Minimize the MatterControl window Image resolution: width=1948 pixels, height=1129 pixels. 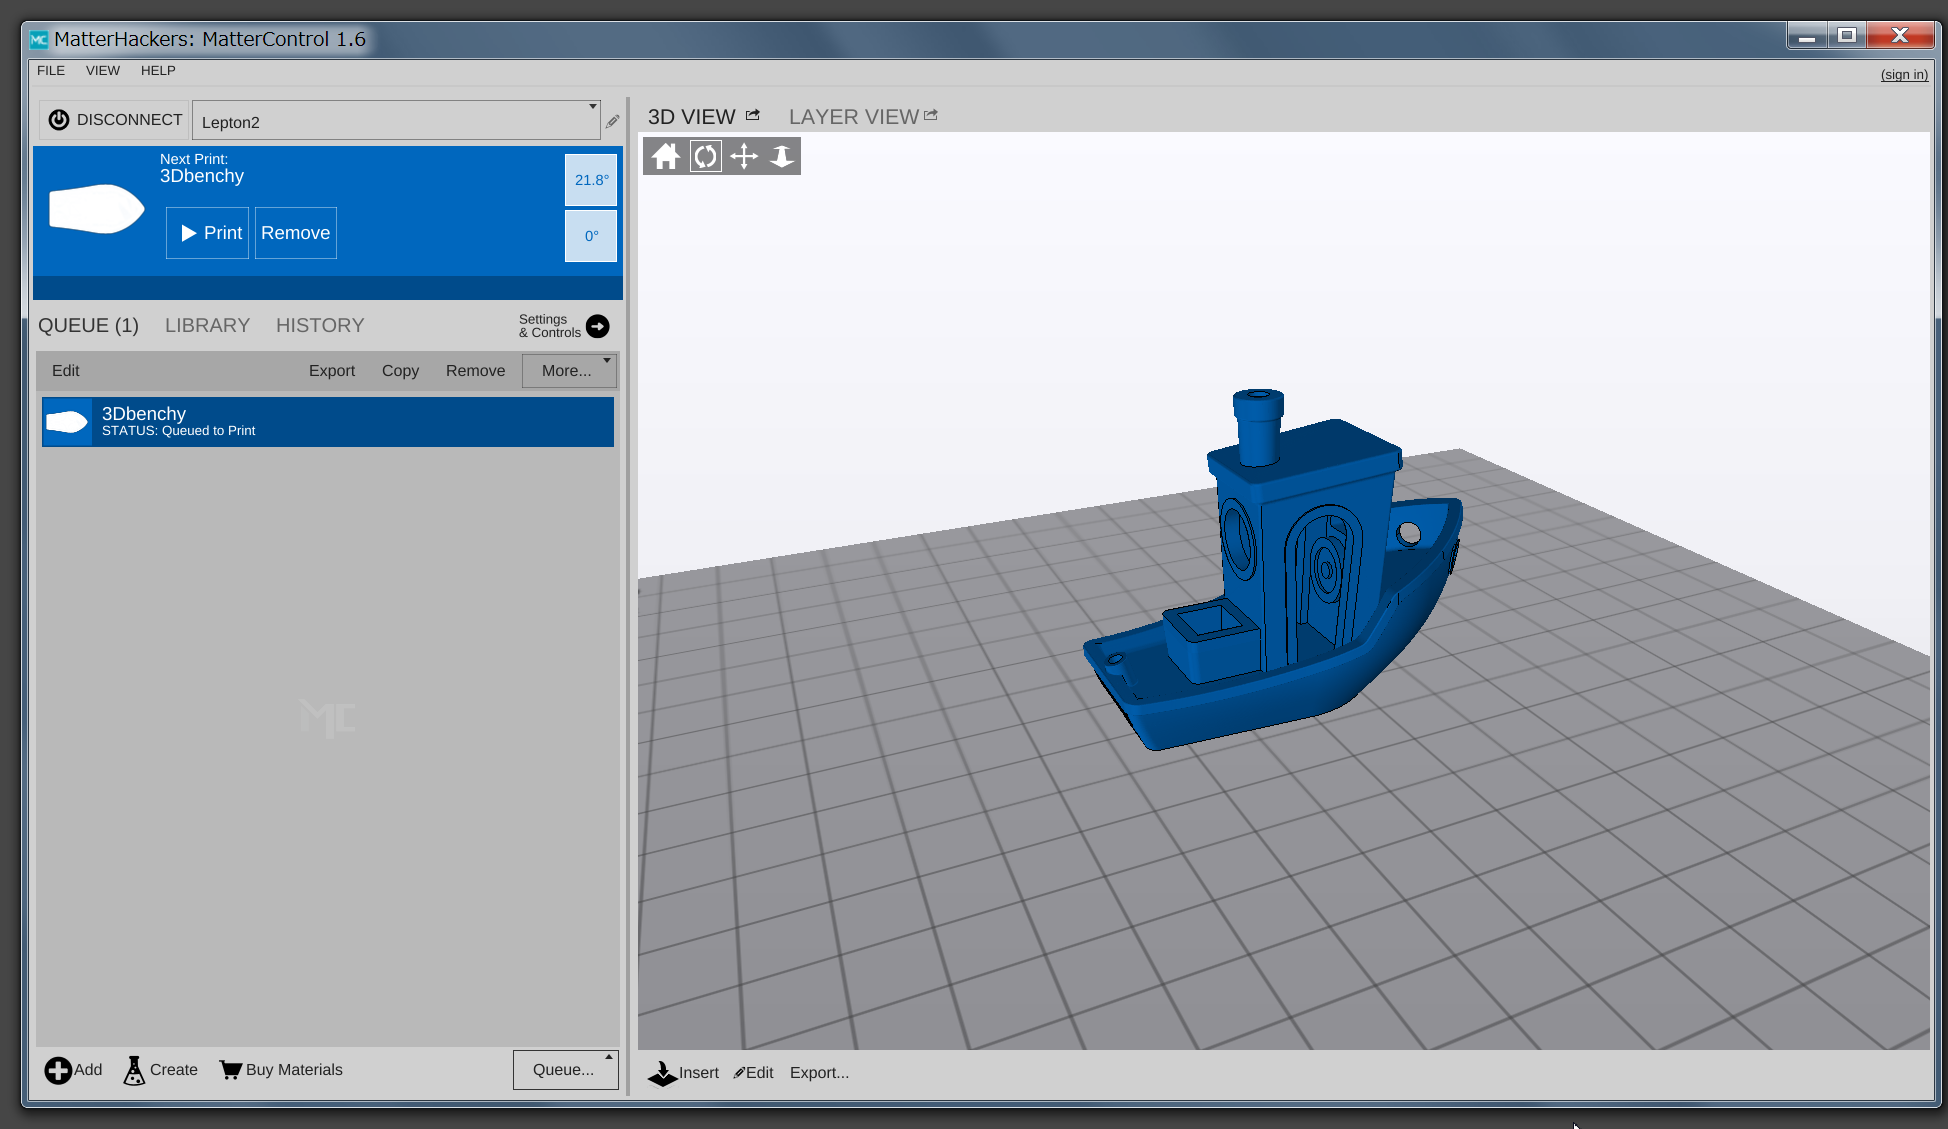[1807, 36]
